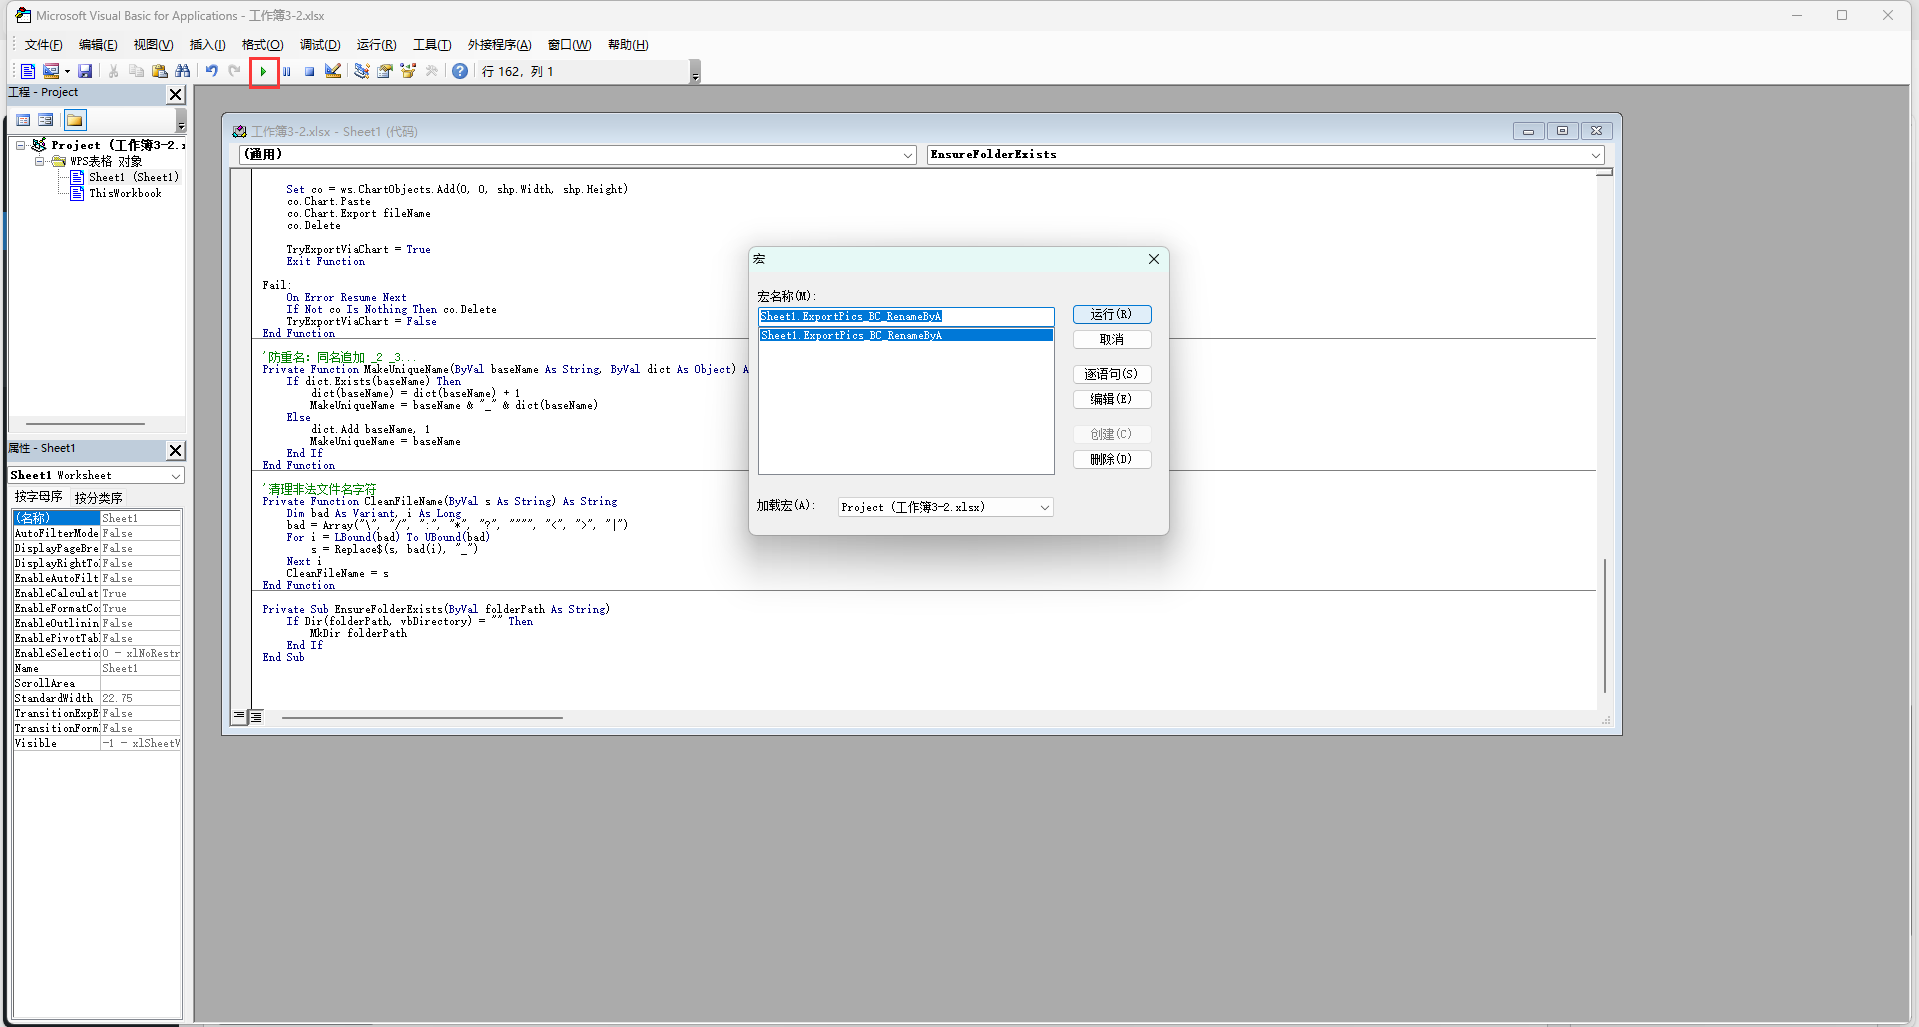Click the code window horizontal scrollbar
This screenshot has height=1027, width=1919.
(422, 717)
